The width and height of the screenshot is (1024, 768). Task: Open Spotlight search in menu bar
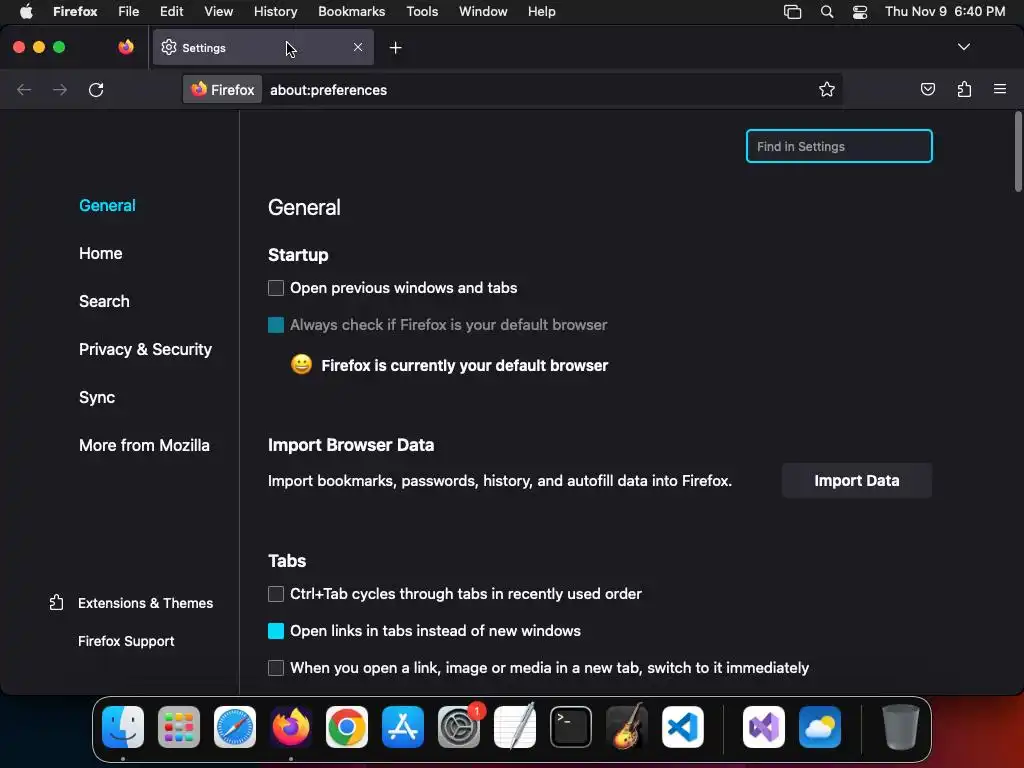pyautogui.click(x=827, y=11)
